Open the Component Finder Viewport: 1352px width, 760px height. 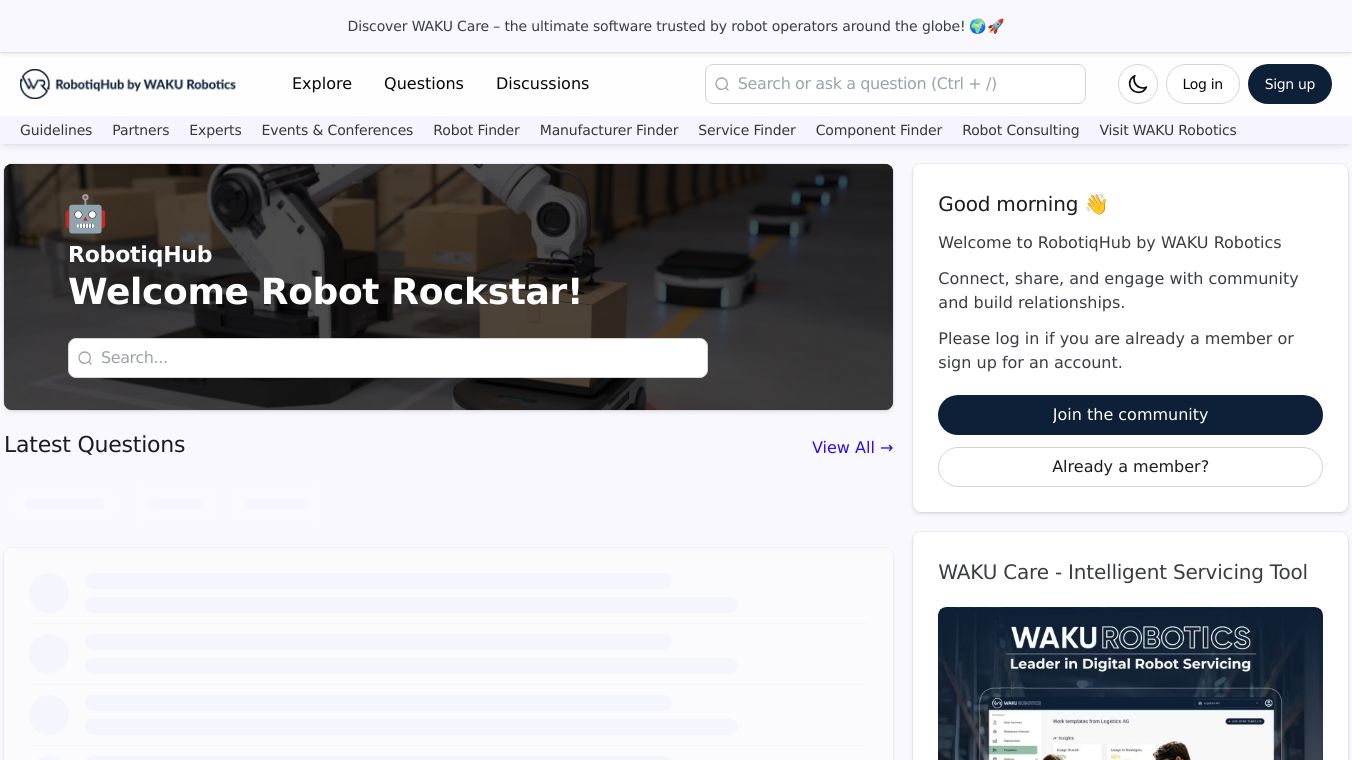pos(879,130)
